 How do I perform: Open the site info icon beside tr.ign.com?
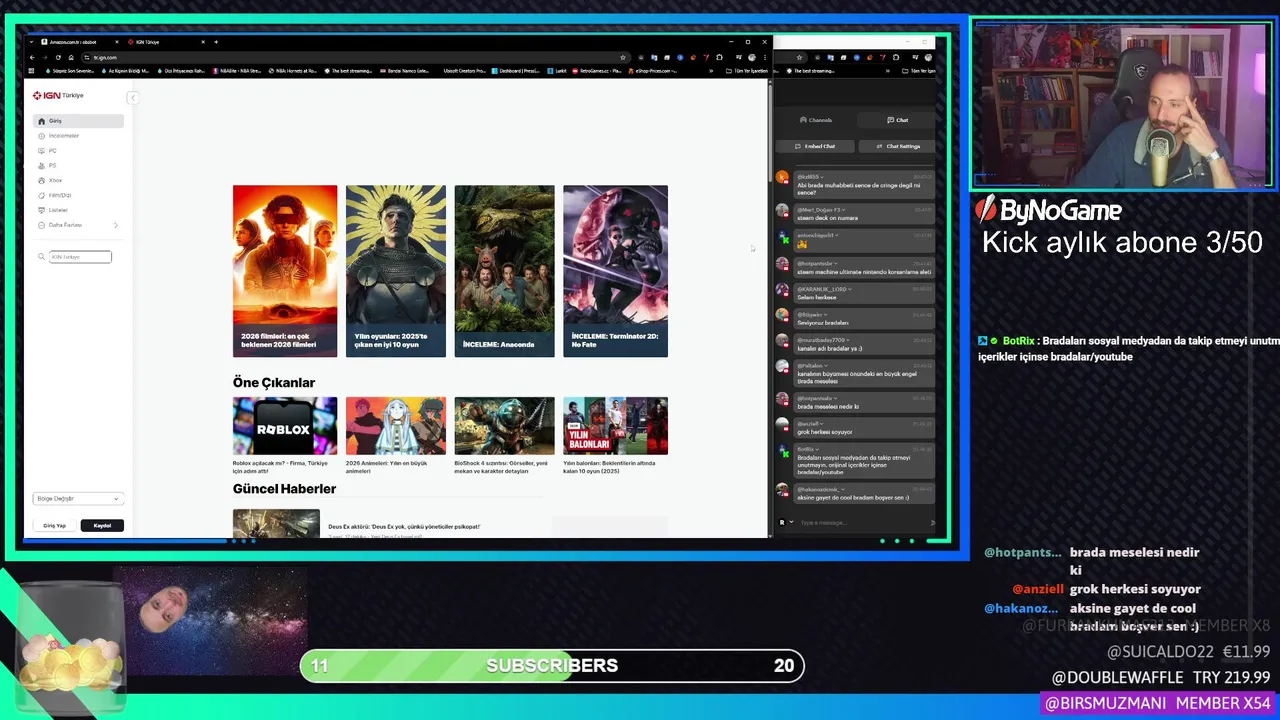point(87,57)
